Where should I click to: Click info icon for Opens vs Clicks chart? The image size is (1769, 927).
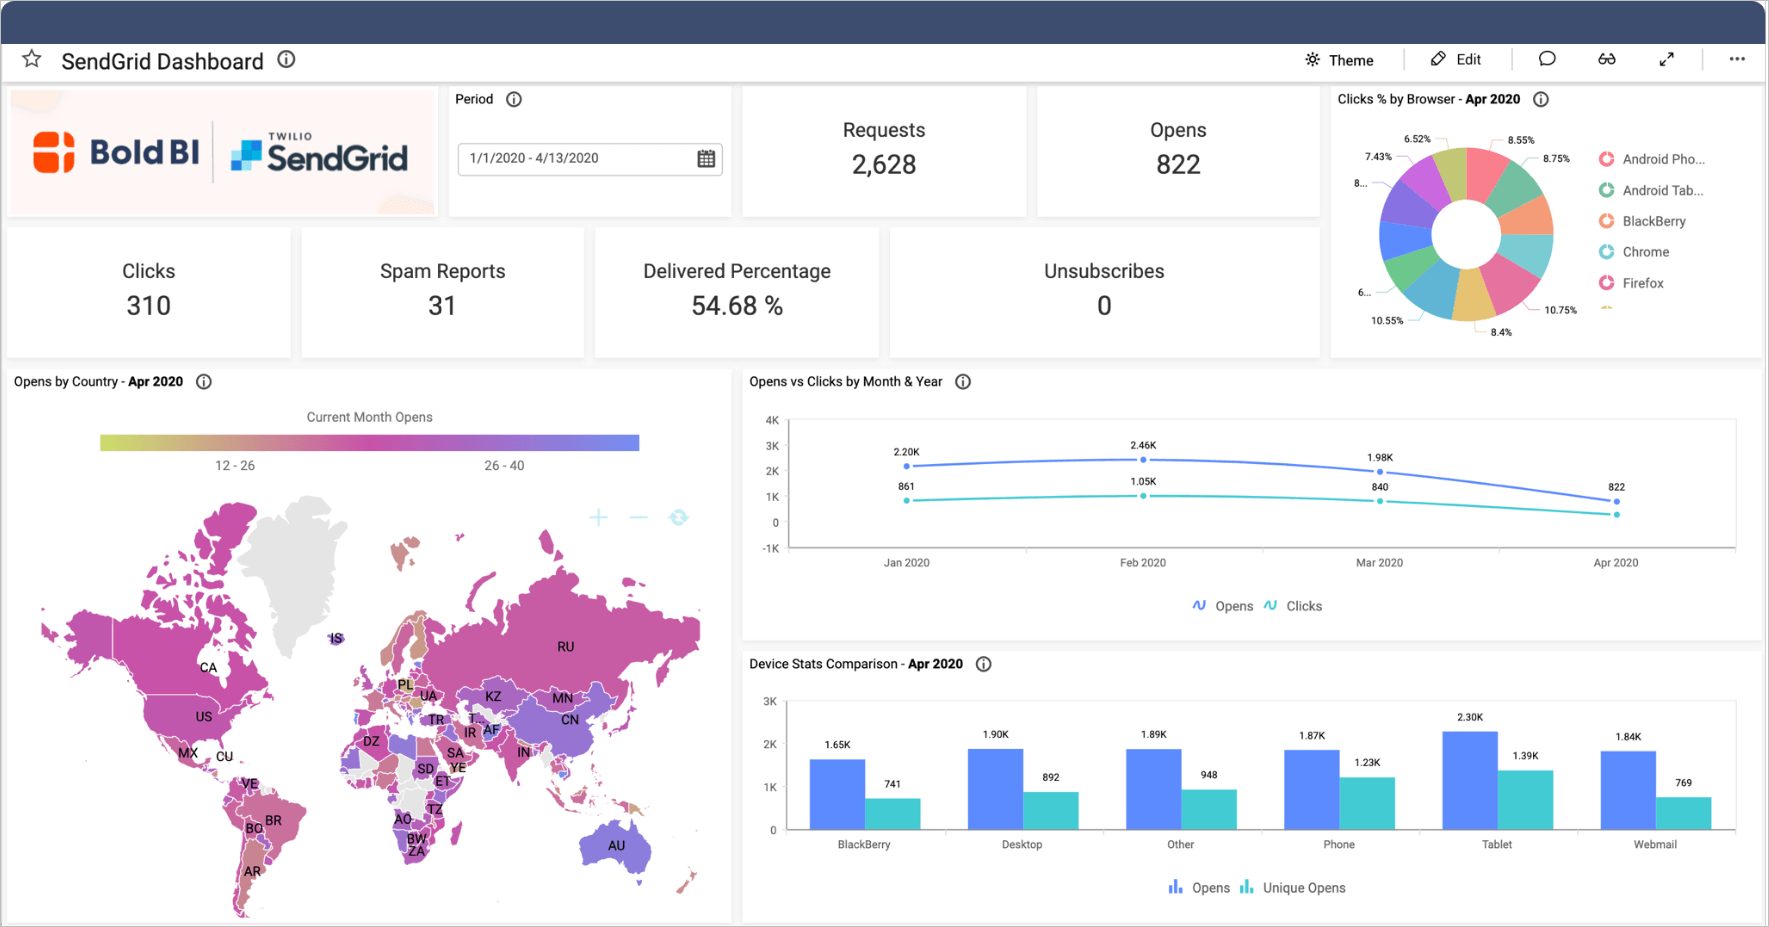(x=963, y=381)
